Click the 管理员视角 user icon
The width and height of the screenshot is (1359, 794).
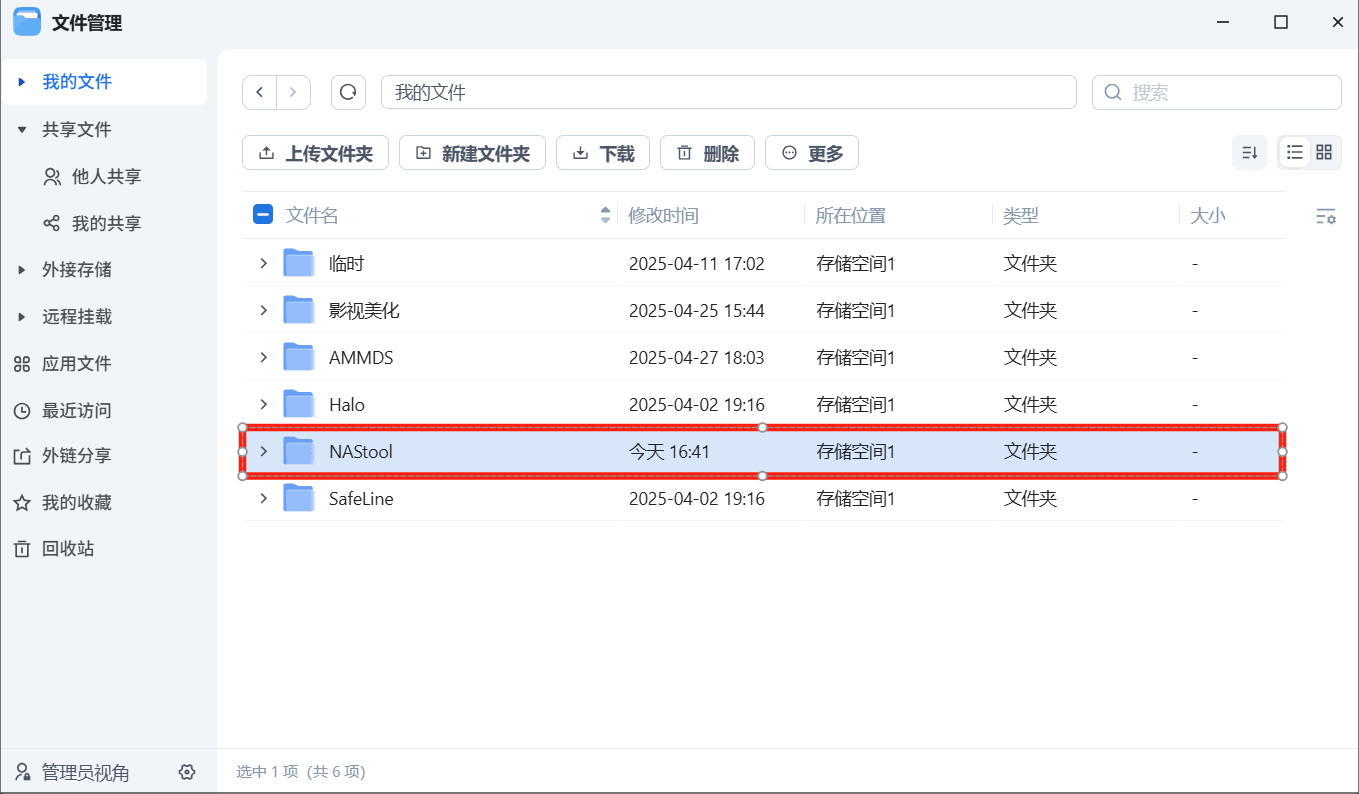22,772
